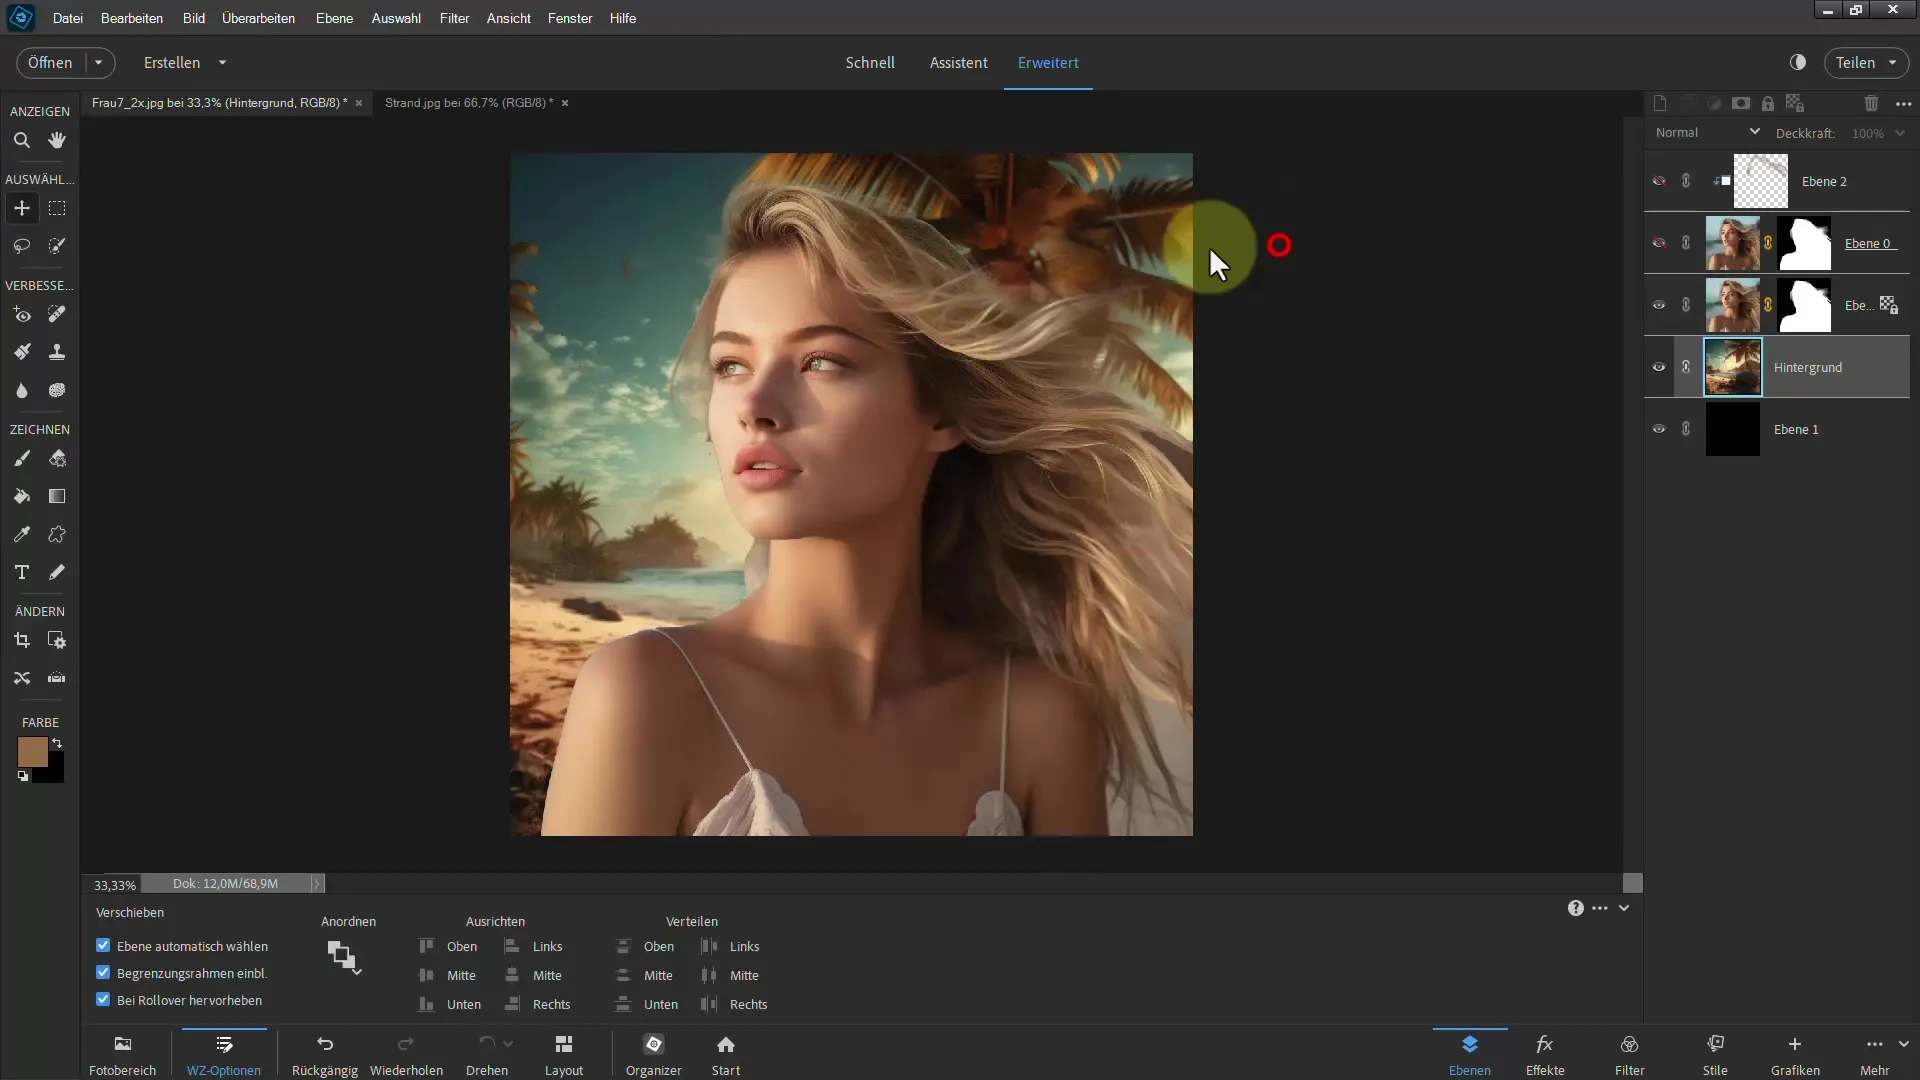1920x1080 pixels.
Task: Click the Fotobereich button
Action: (123, 1055)
